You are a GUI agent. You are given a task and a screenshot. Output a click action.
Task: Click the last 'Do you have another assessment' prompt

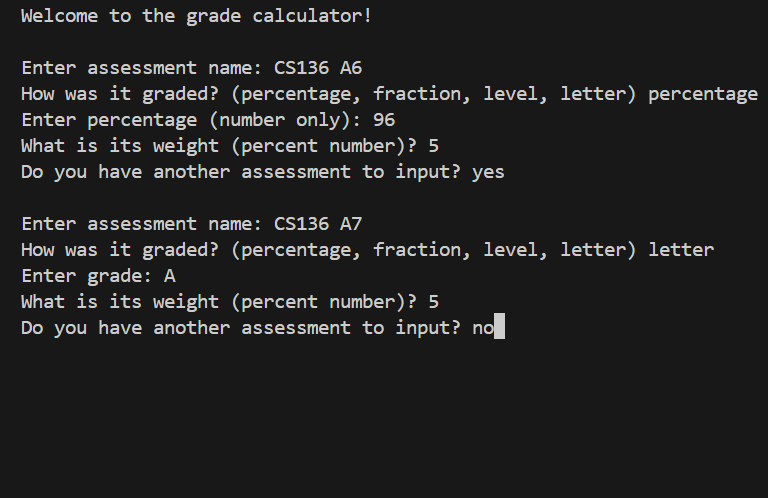pos(241,329)
